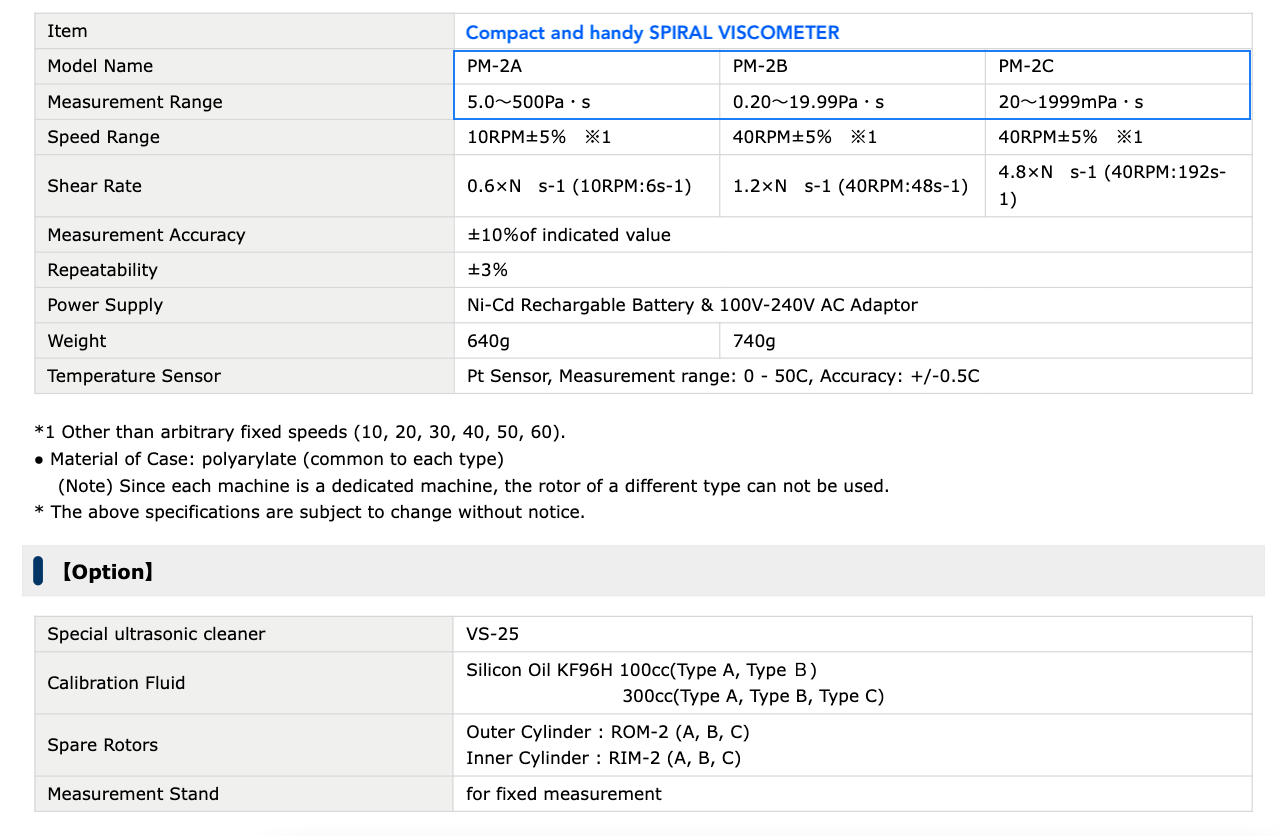
Task: Select the Pt Sensor temperature sensor description
Action: [723, 376]
